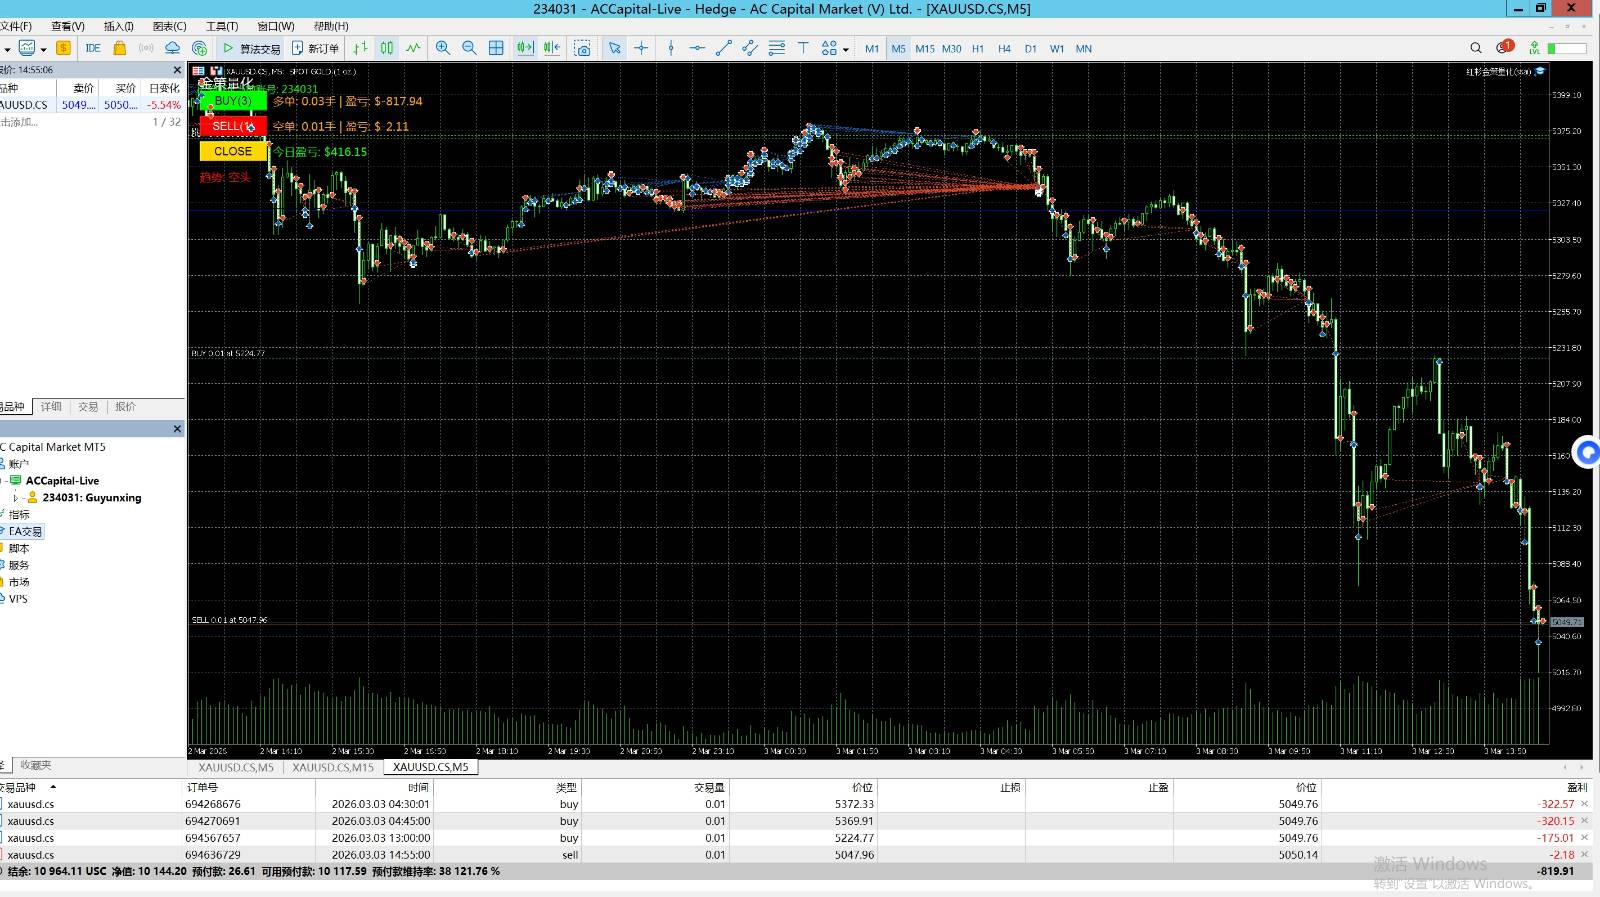
Task: Click the LVL depth of market icon
Action: (1534, 48)
